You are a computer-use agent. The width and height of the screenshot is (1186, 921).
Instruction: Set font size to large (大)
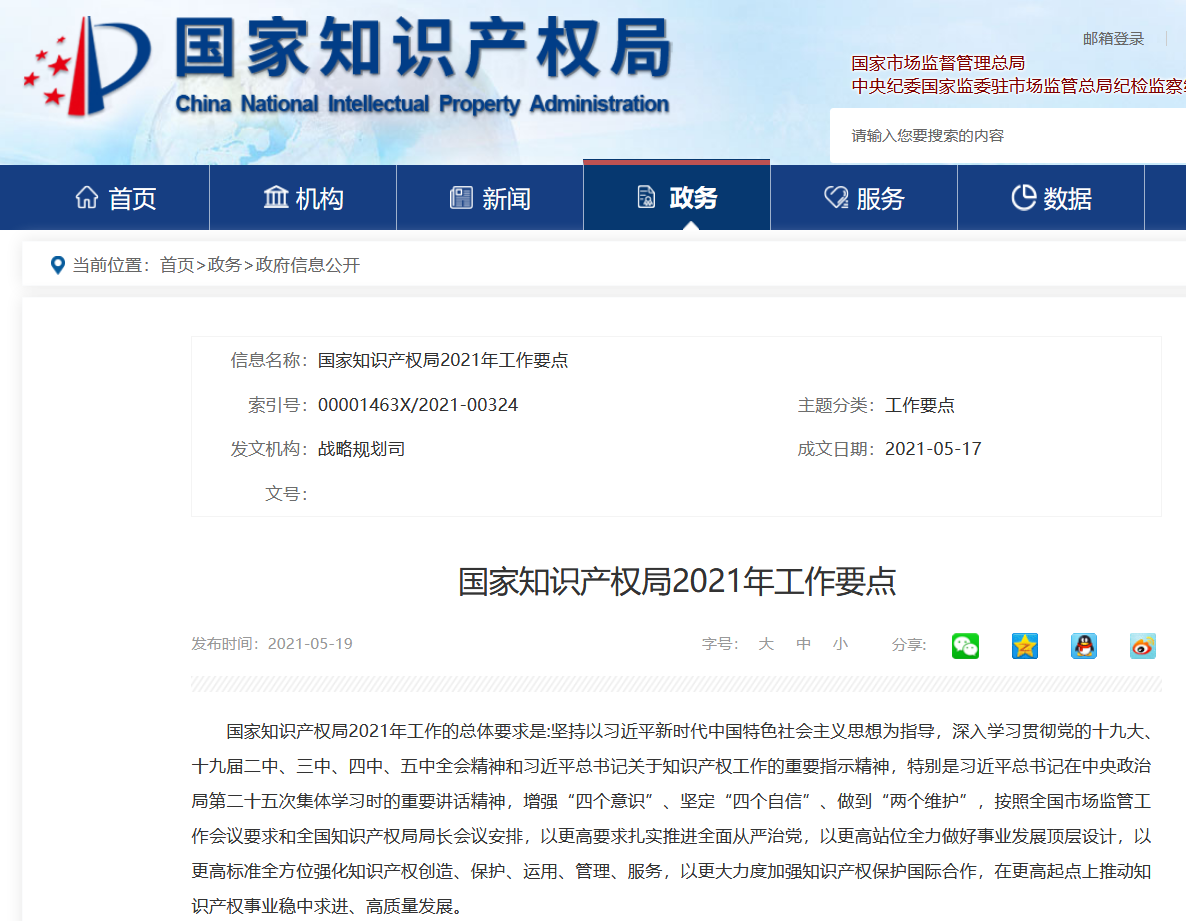766,644
